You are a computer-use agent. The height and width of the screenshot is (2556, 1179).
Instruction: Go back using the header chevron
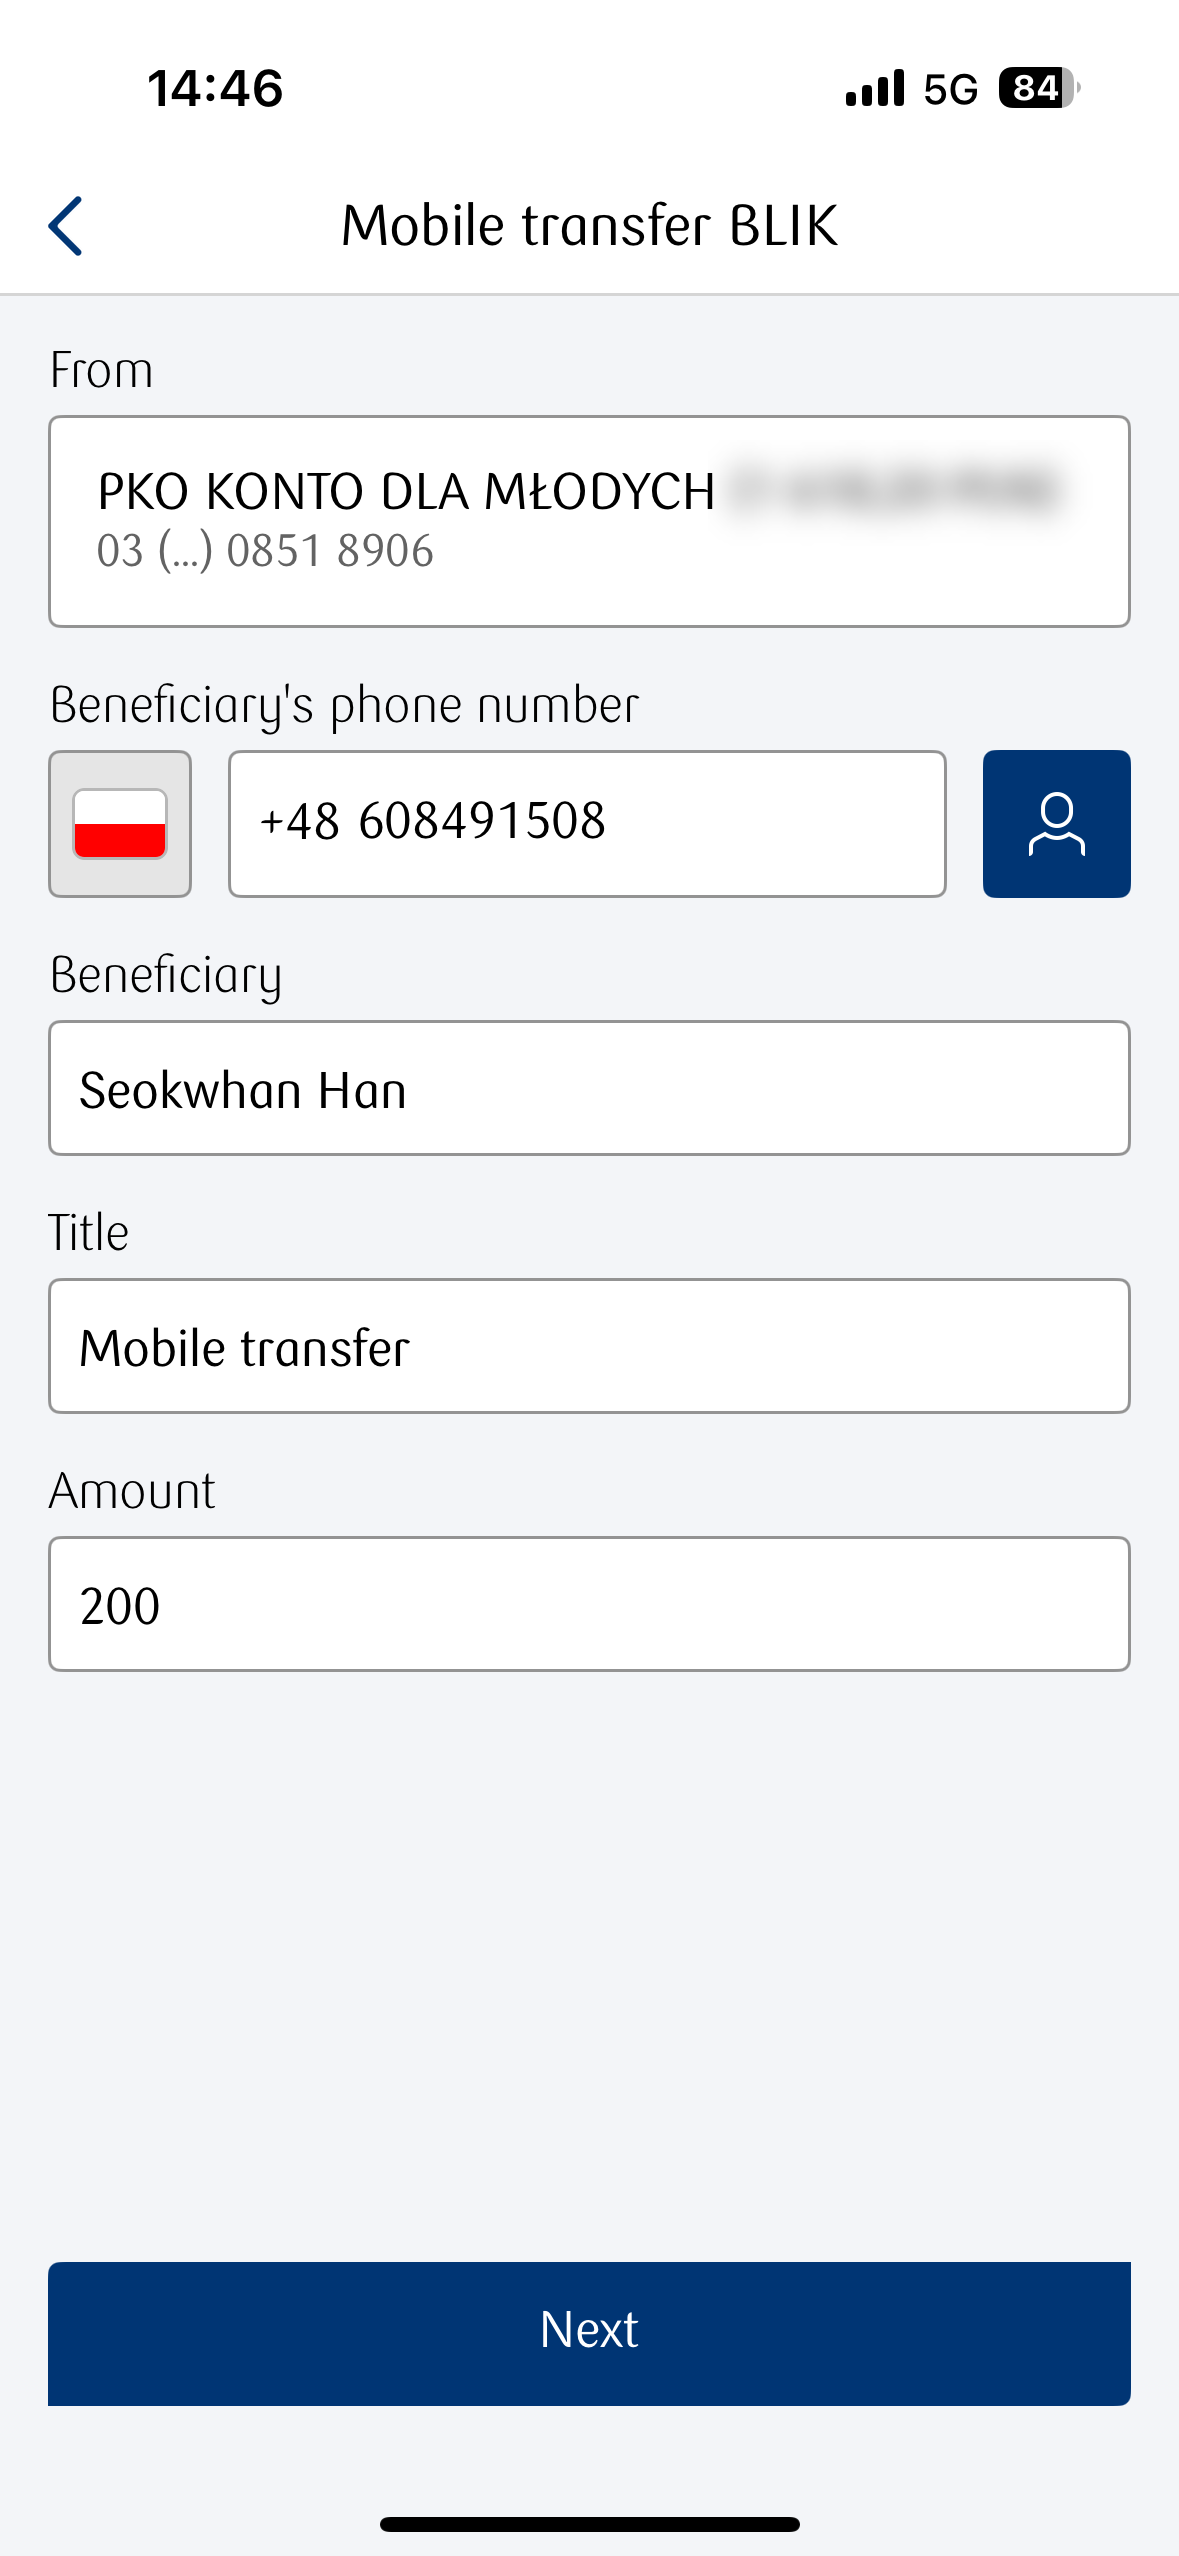coord(66,226)
